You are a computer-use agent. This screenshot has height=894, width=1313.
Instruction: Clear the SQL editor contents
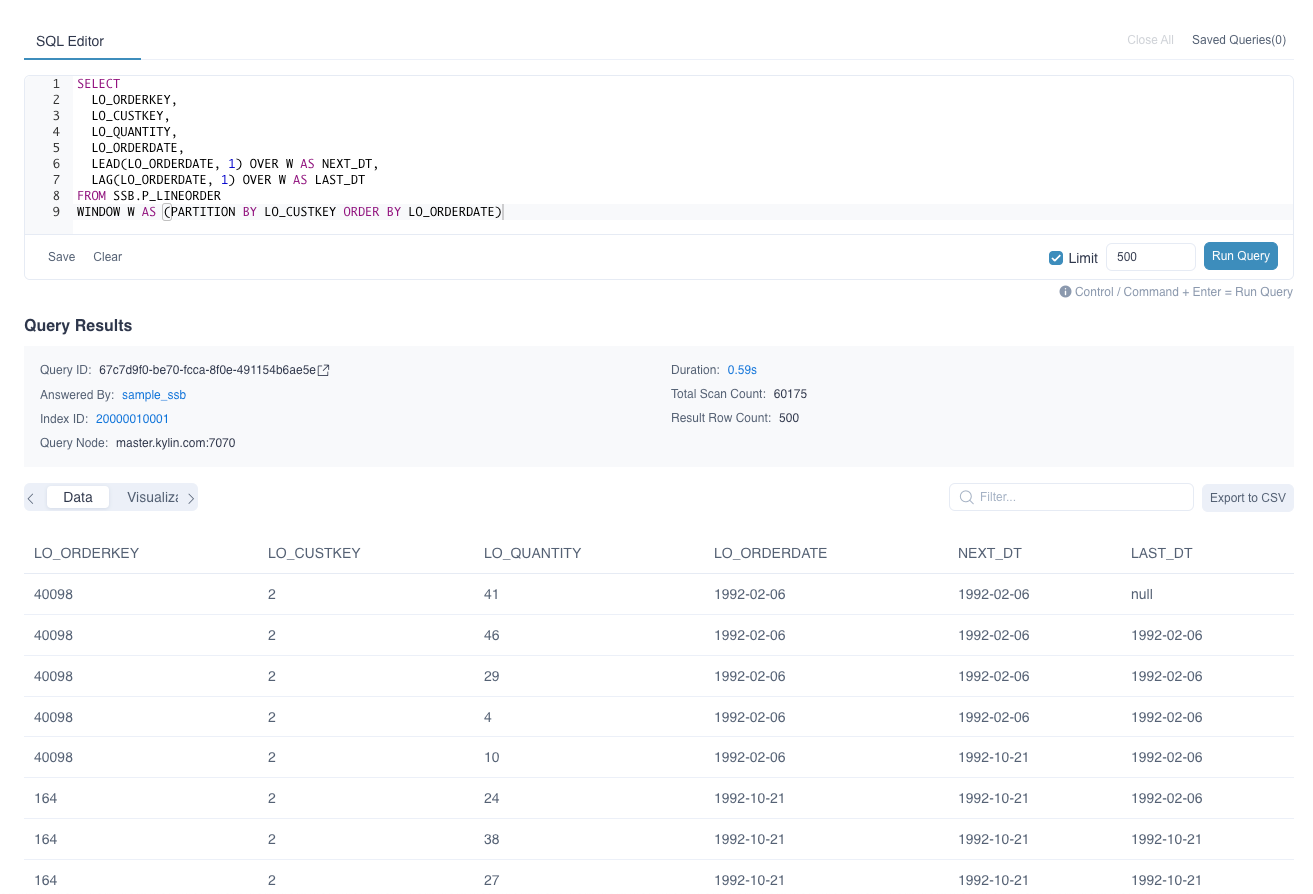(x=107, y=257)
